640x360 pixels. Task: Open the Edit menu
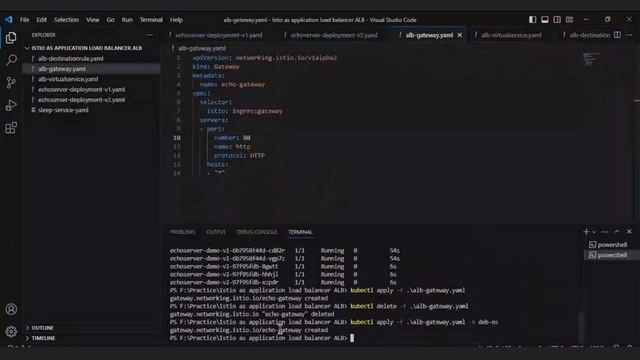click(41, 20)
